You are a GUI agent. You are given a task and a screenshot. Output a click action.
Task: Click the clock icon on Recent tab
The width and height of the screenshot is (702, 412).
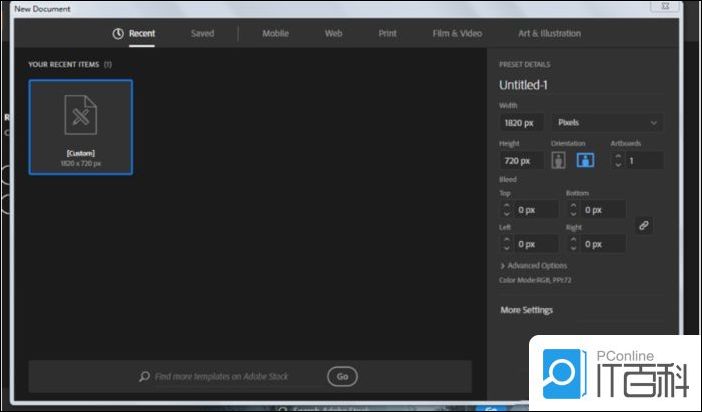coord(118,34)
